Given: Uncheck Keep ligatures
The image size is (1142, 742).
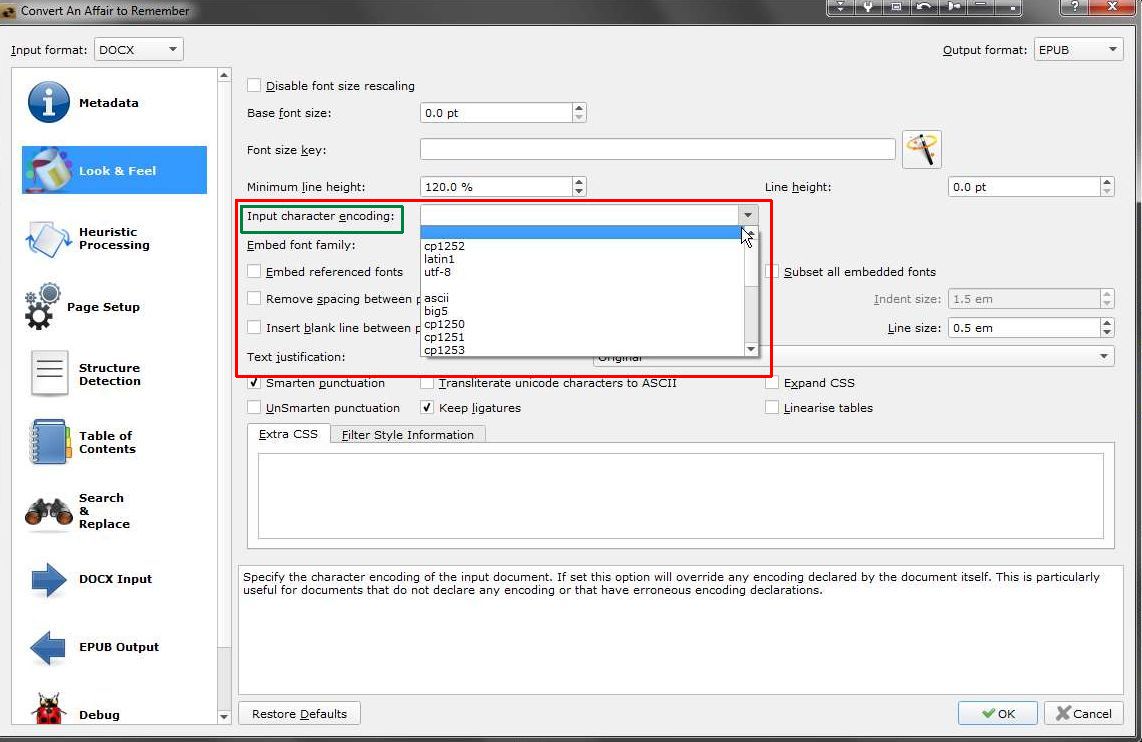Looking at the screenshot, I should click(428, 408).
